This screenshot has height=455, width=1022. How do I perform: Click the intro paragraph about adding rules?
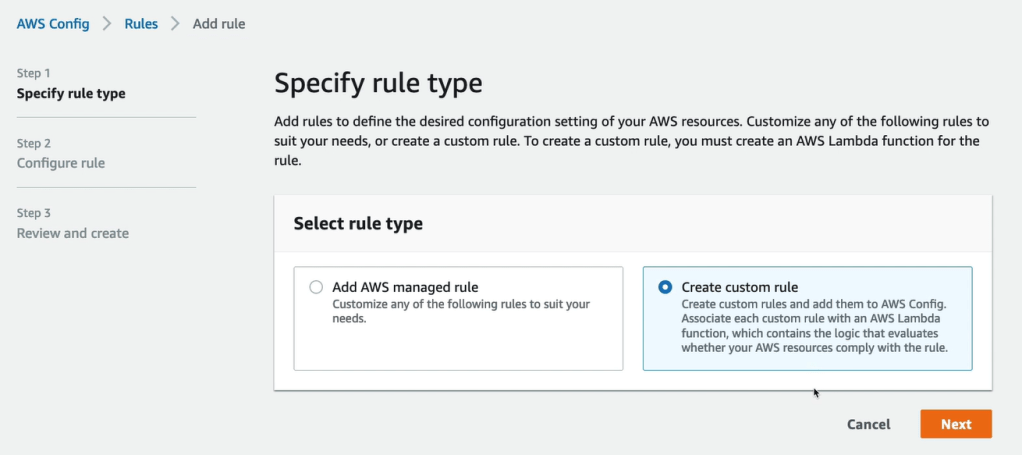tap(632, 142)
